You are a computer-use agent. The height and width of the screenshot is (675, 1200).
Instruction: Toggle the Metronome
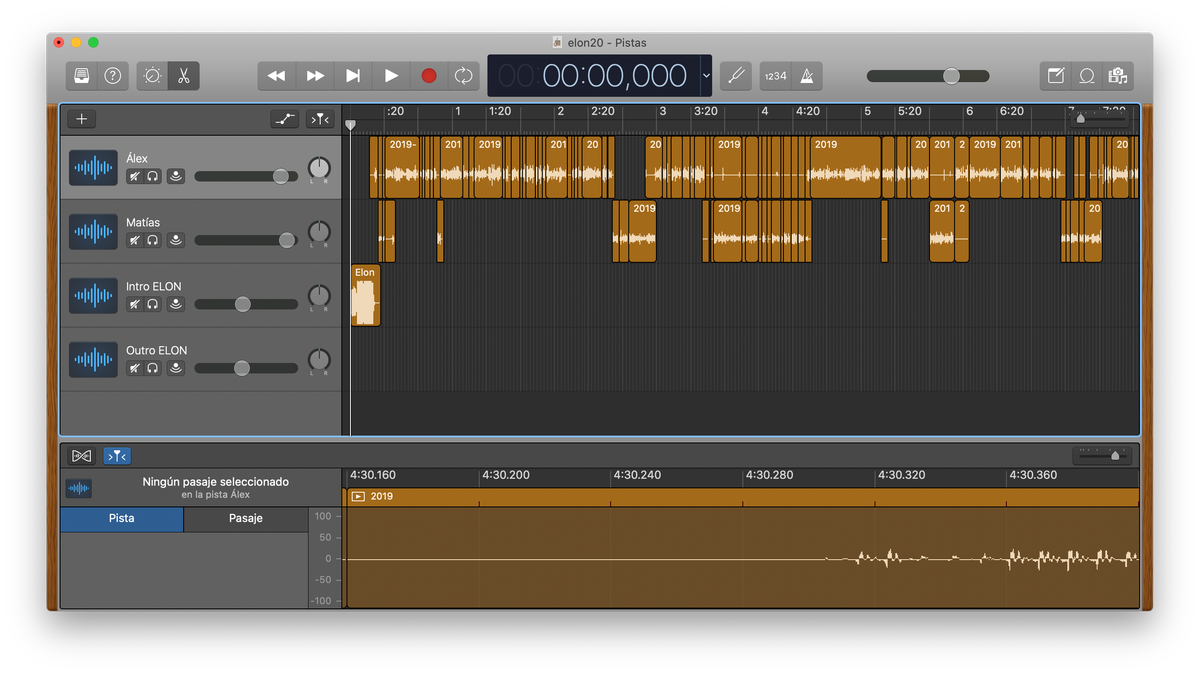(807, 76)
